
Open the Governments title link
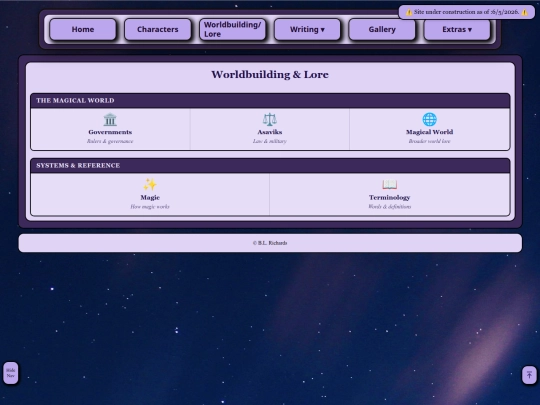point(110,132)
